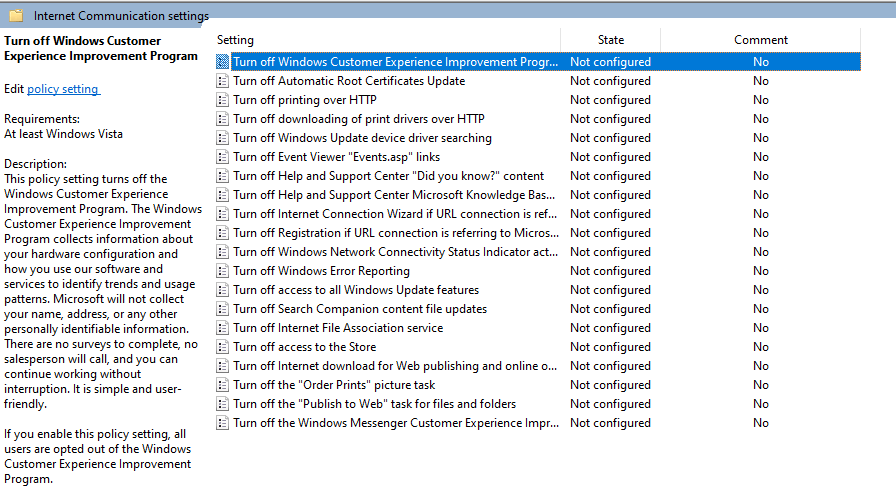The image size is (896, 486).
Task: Click policy icon beside Turn off downloading of print drivers
Action: (222, 119)
